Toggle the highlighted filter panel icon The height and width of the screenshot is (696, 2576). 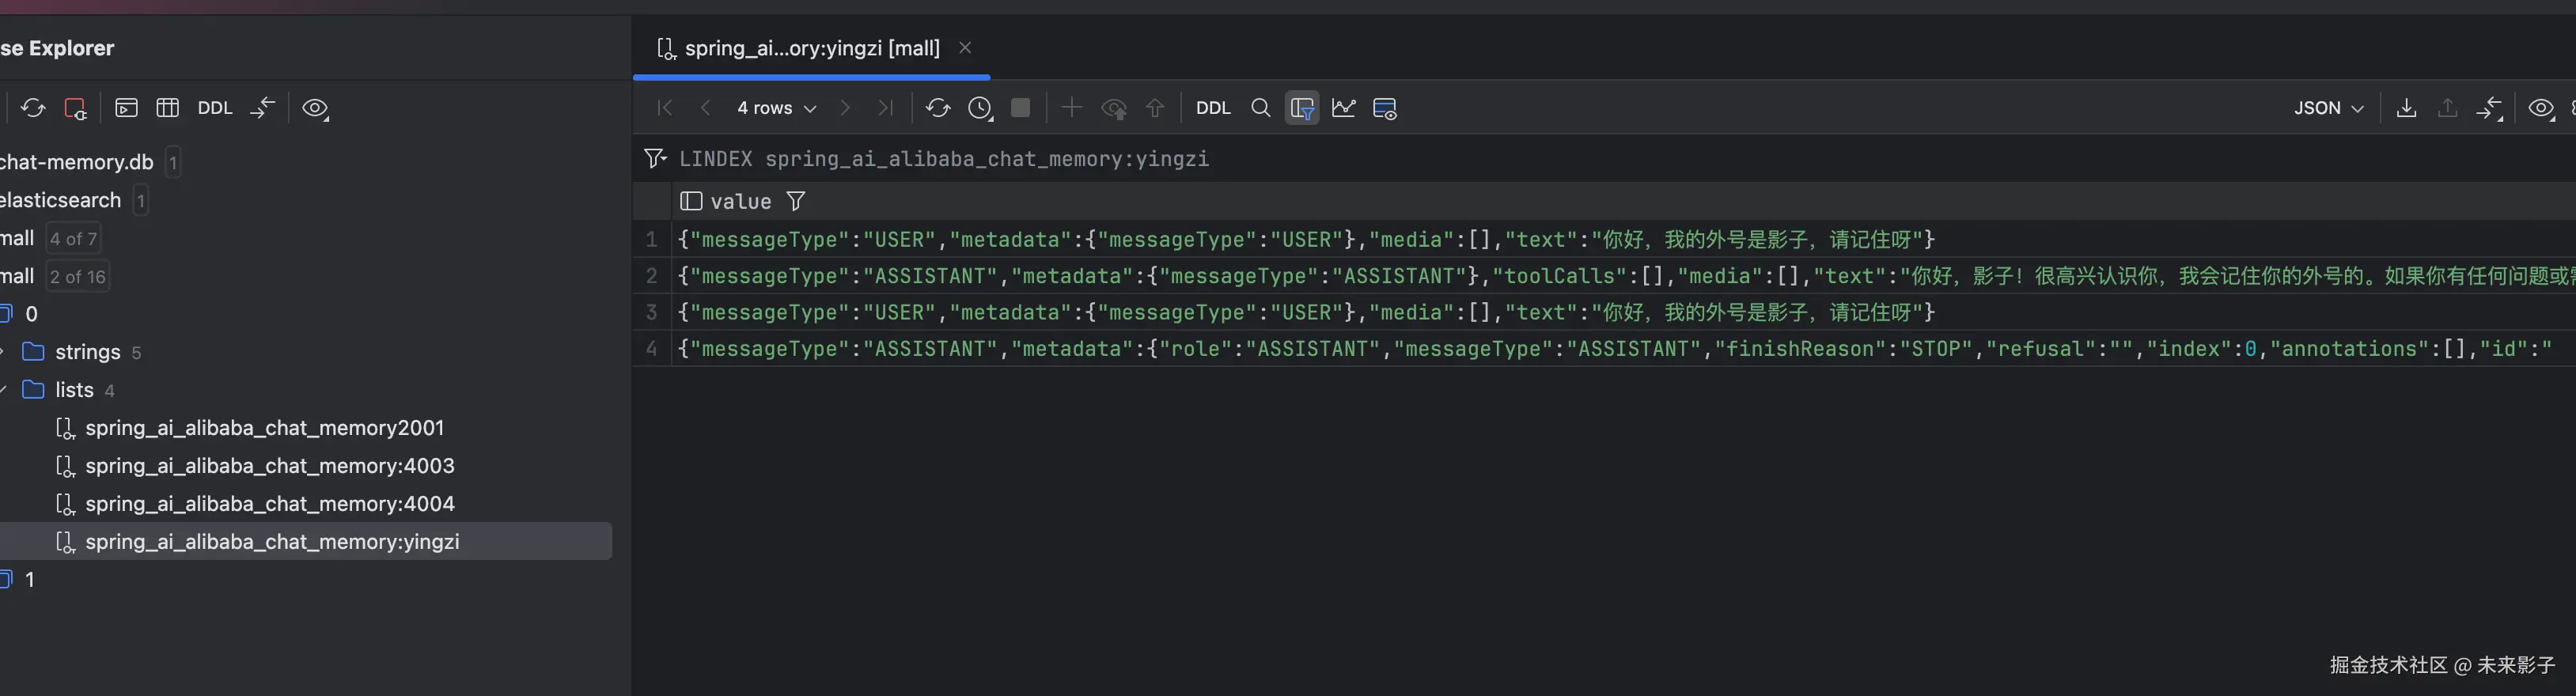1302,108
